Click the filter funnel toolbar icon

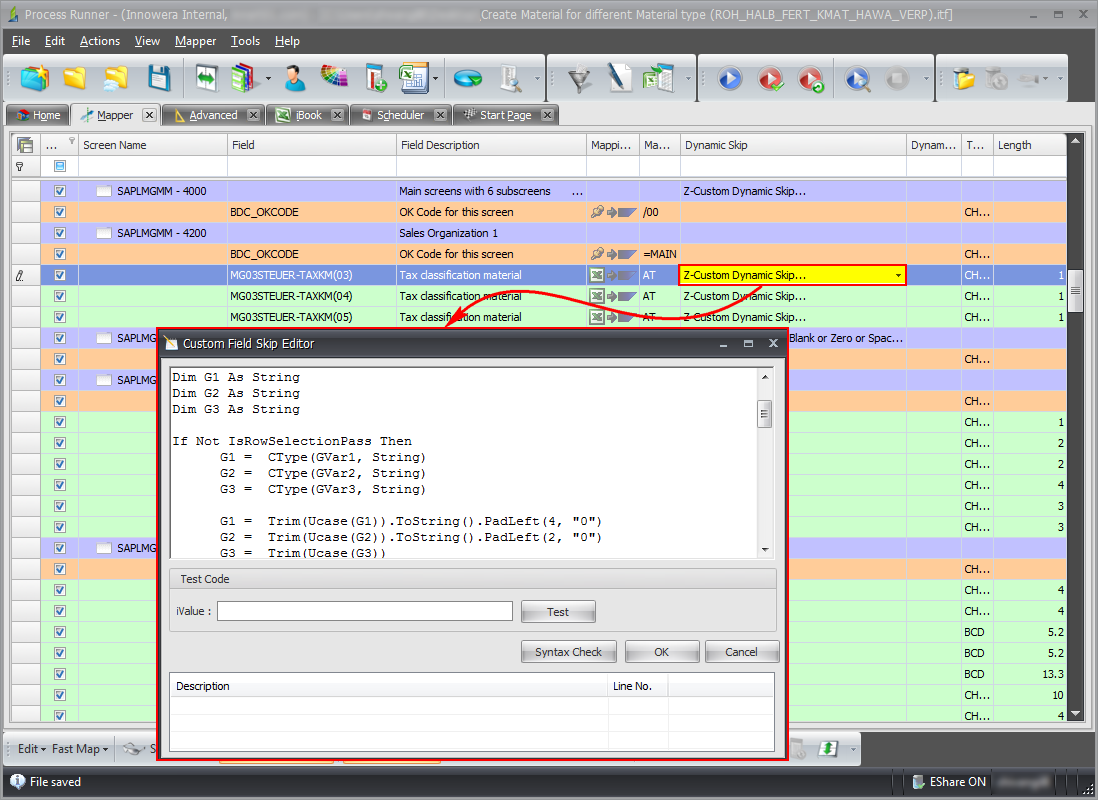tap(579, 78)
